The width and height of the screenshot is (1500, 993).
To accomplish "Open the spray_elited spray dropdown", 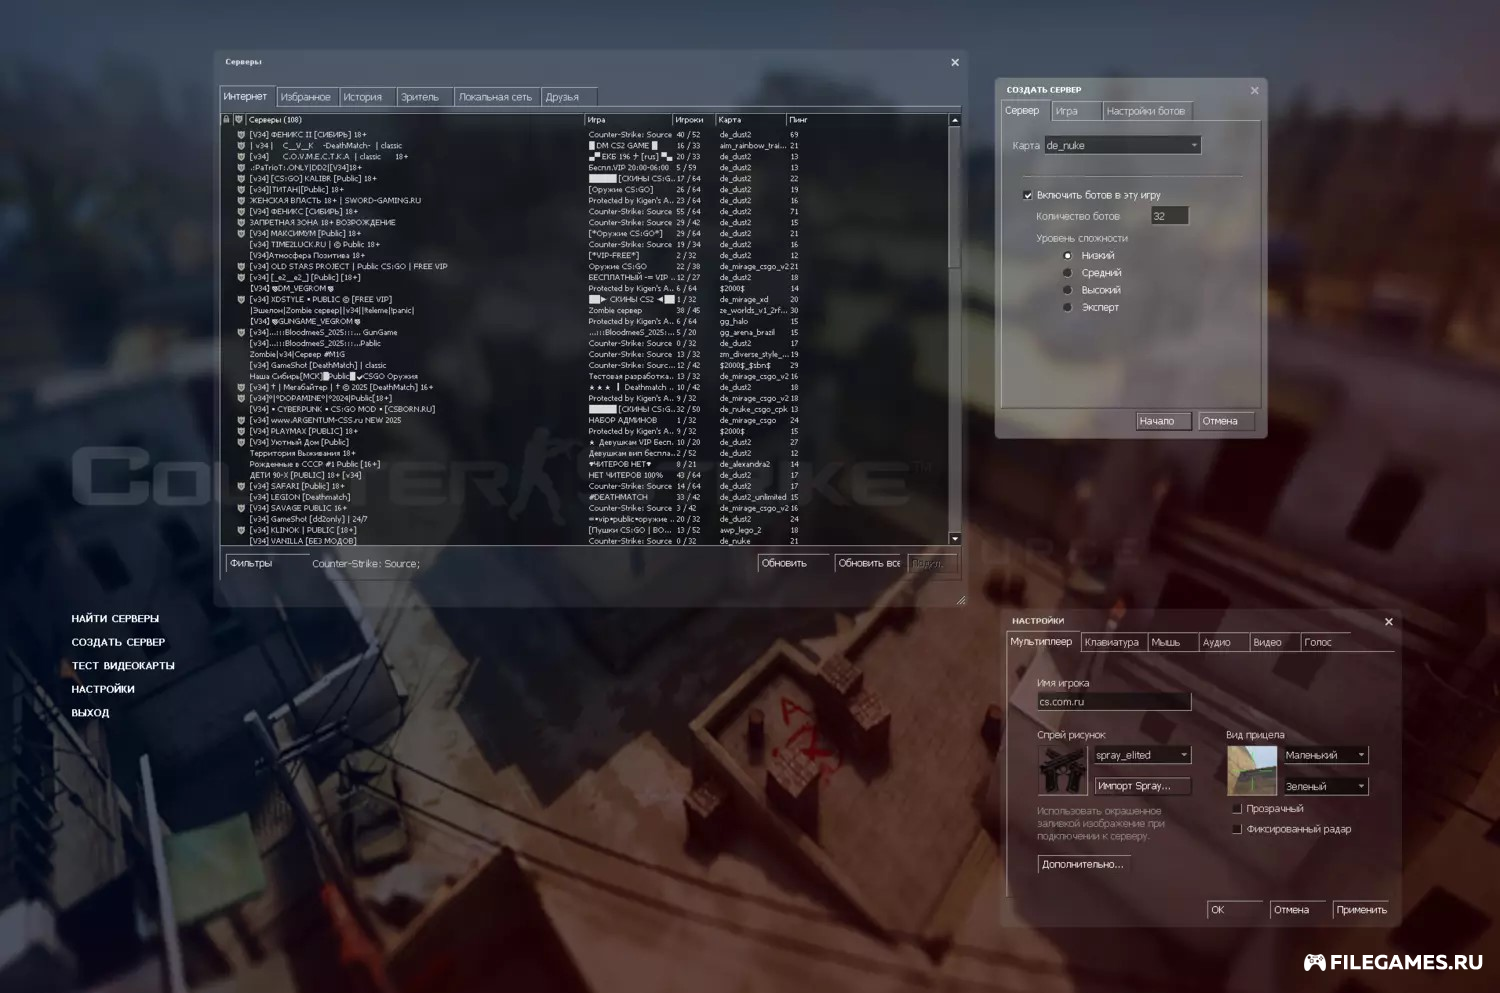I will (x=1143, y=755).
